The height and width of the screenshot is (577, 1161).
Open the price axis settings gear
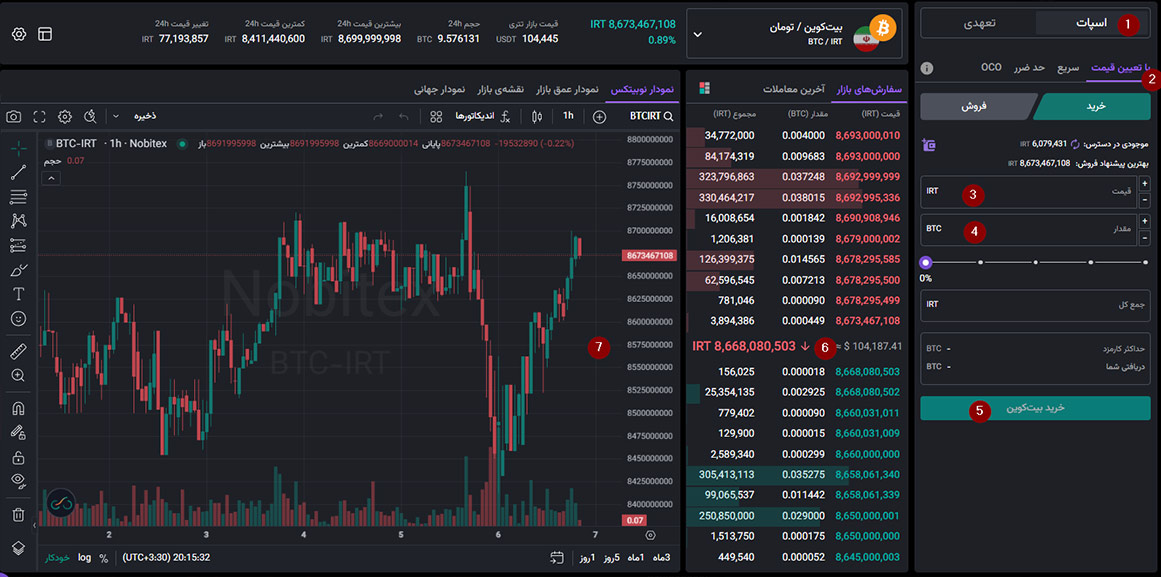pyautogui.click(x=650, y=535)
